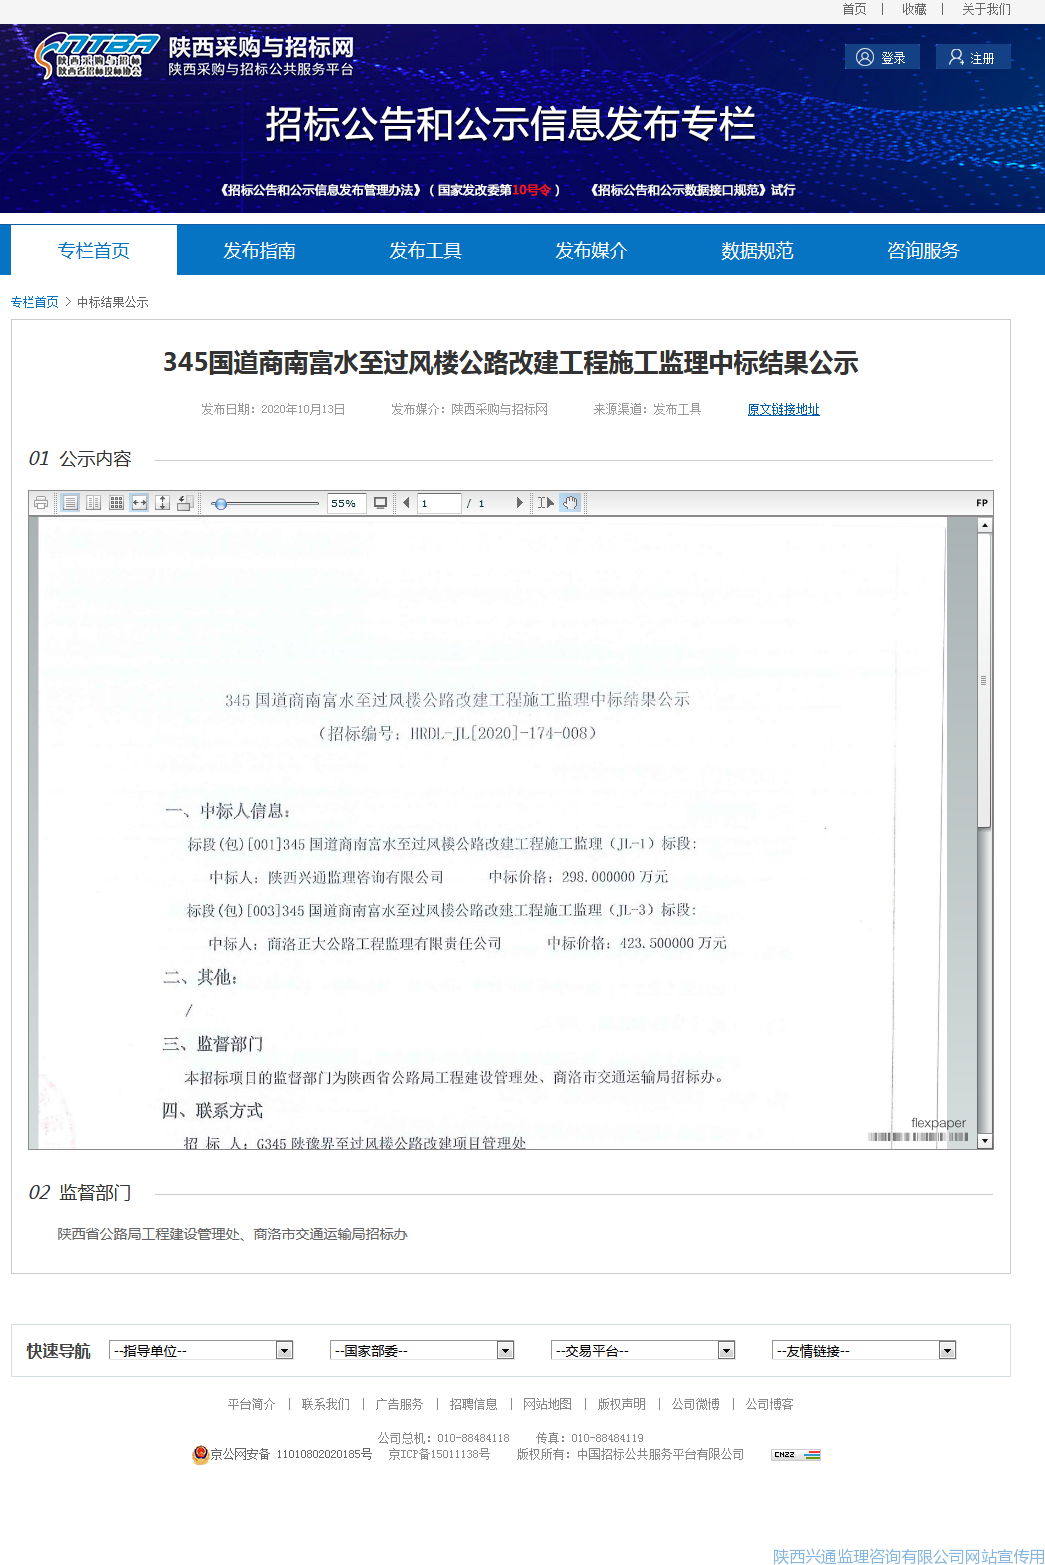This screenshot has width=1045, height=1565.
Task: Click the 平台简介 footer link
Action: tap(252, 1404)
